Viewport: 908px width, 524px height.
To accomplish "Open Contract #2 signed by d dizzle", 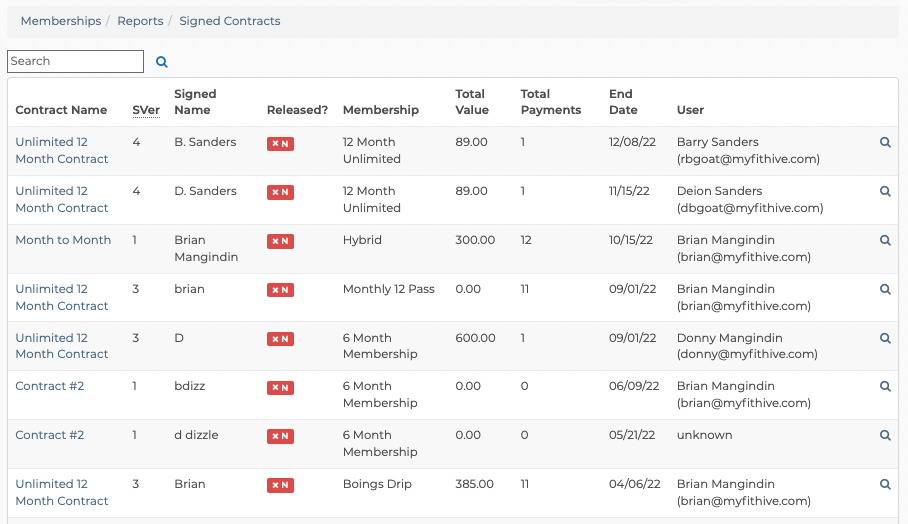I will [50, 435].
